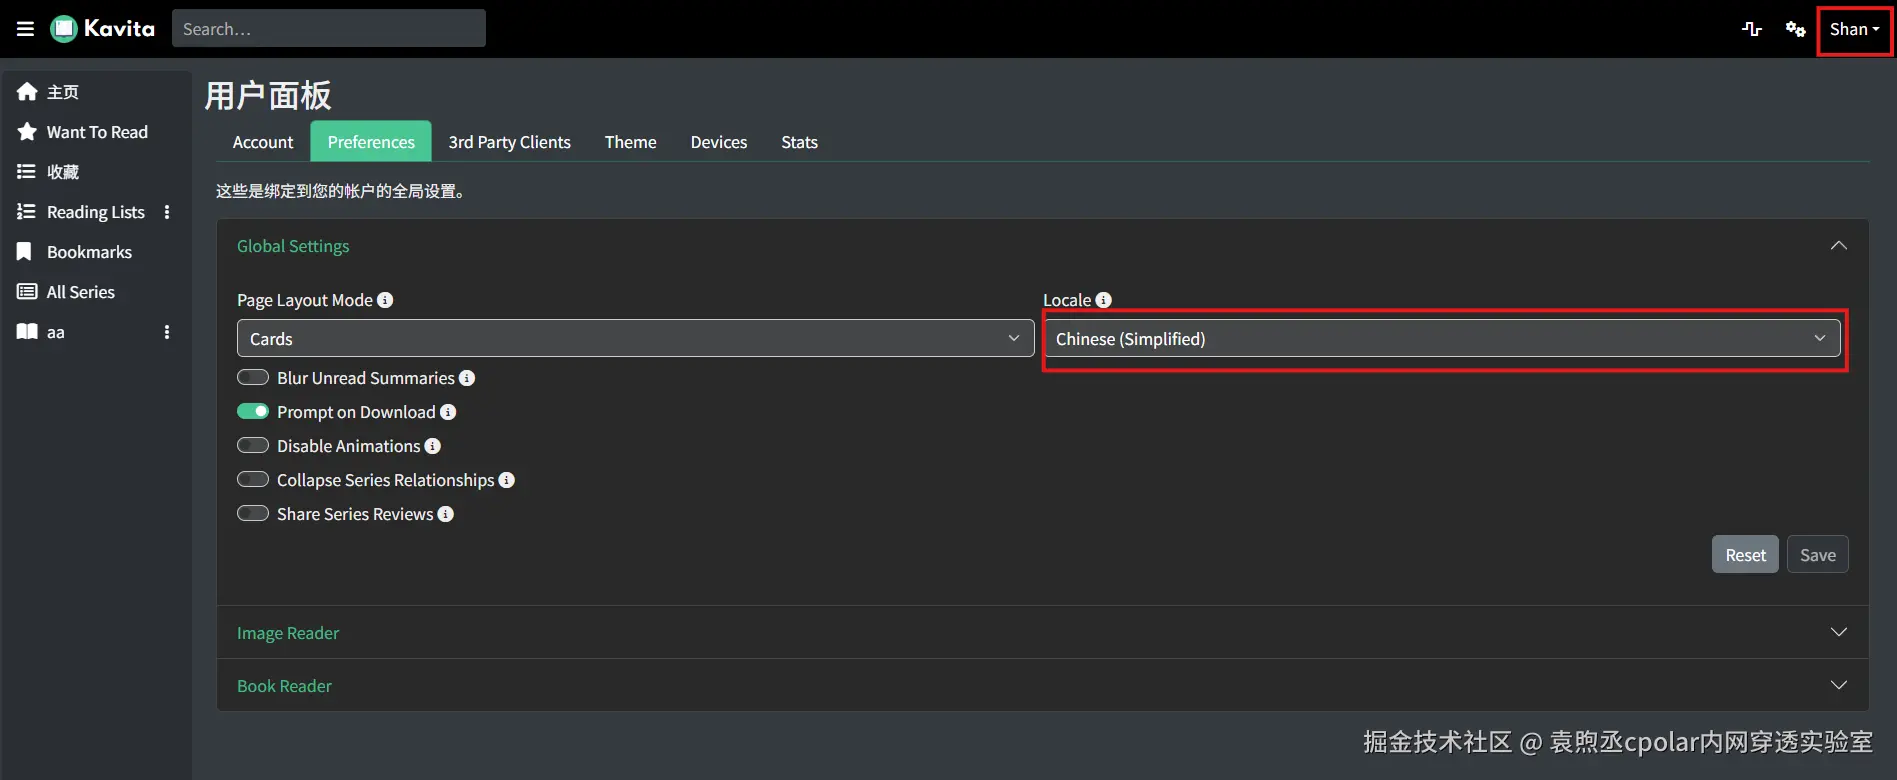This screenshot has width=1897, height=780.
Task: Go to home via house icon
Action: click(27, 92)
